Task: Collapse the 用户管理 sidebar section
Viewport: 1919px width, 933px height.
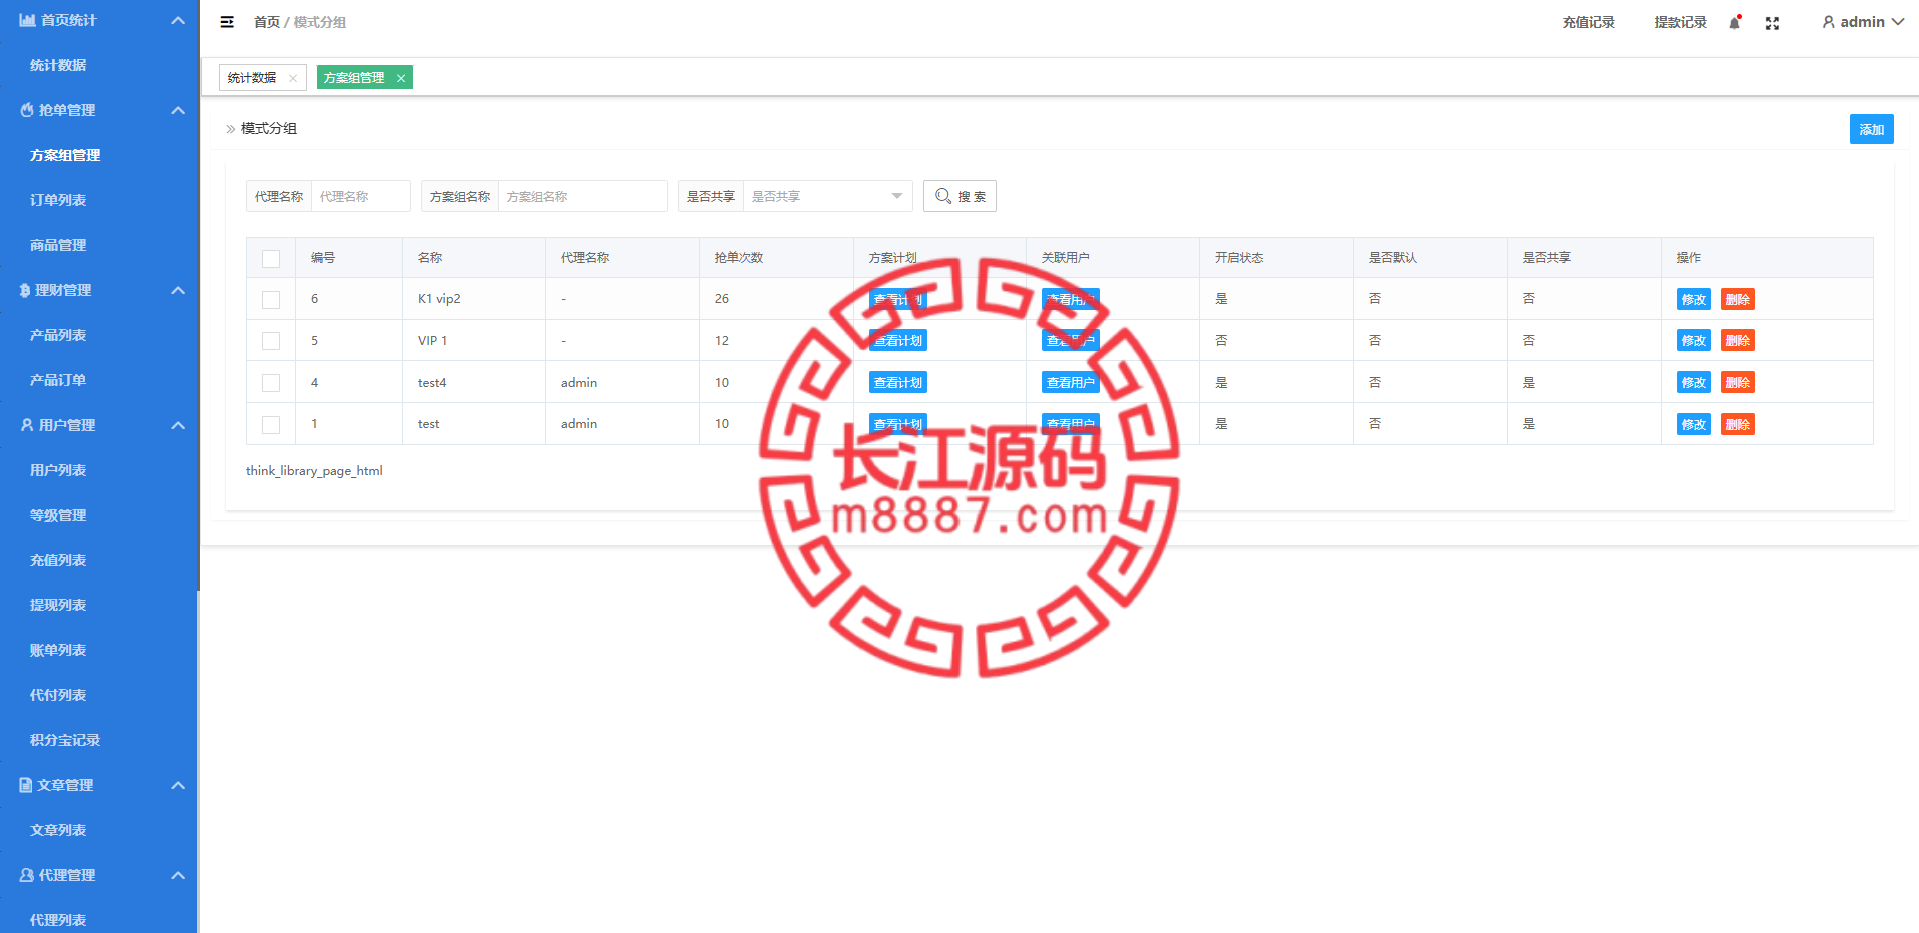Action: pyautogui.click(x=178, y=425)
